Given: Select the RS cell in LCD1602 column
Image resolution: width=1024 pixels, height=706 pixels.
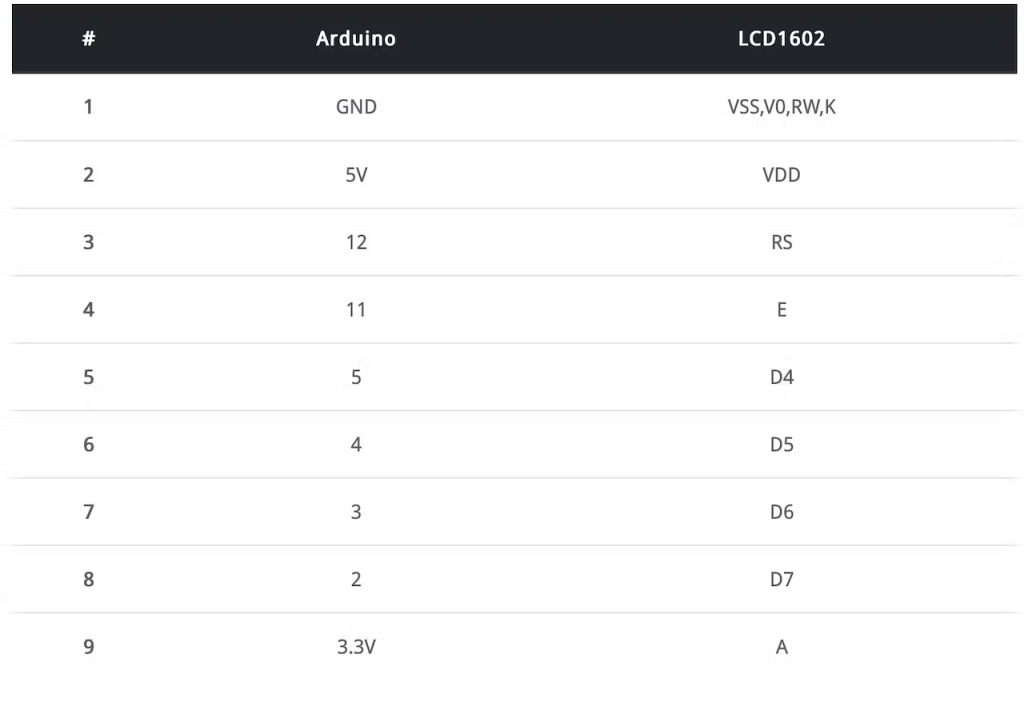Looking at the screenshot, I should pos(781,242).
